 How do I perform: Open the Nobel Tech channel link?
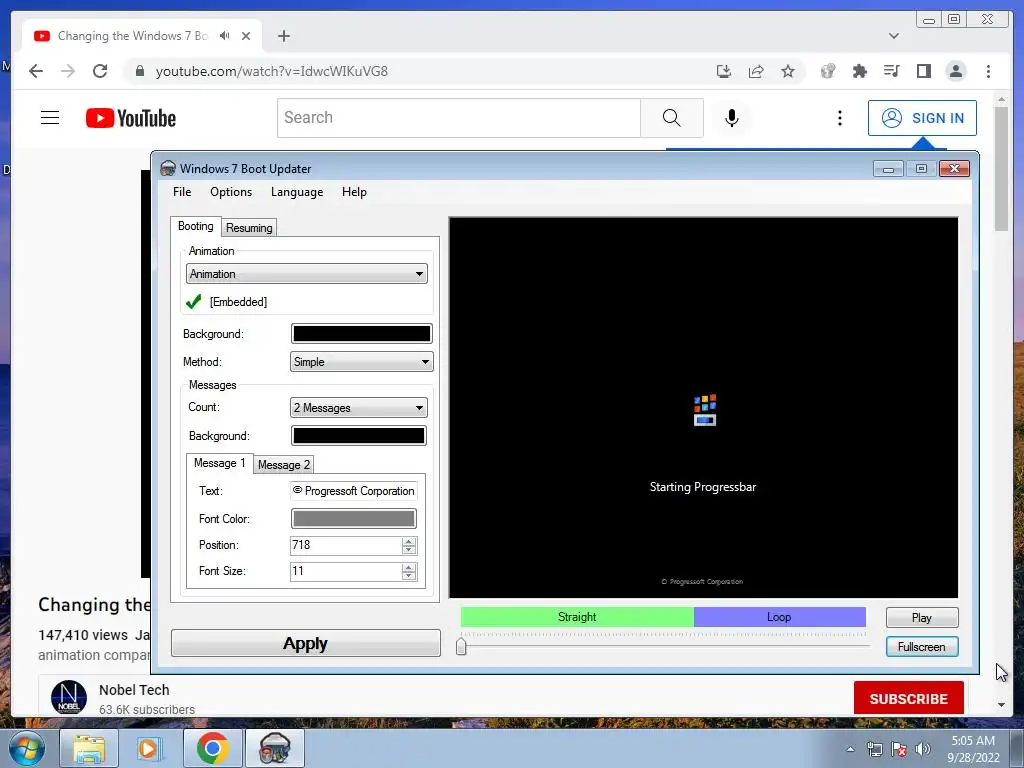pyautogui.click(x=134, y=690)
